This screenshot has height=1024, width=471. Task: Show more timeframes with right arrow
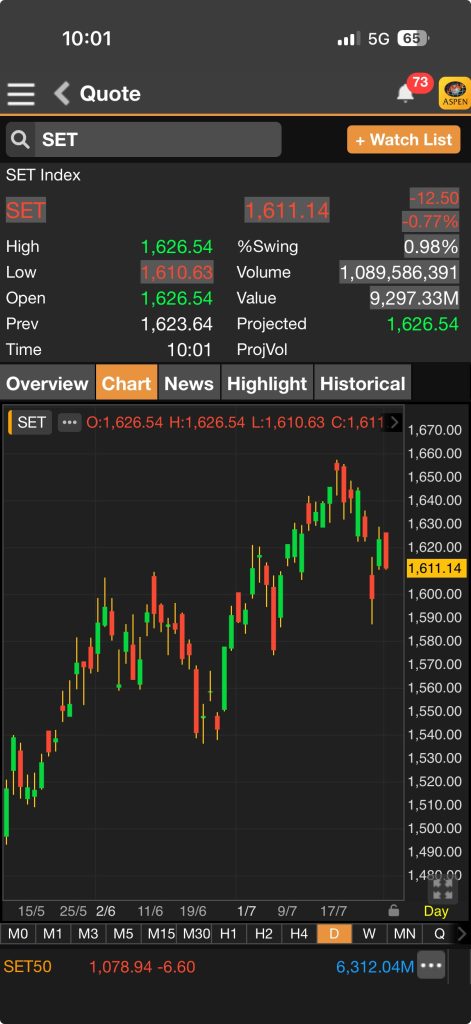pyautogui.click(x=462, y=934)
